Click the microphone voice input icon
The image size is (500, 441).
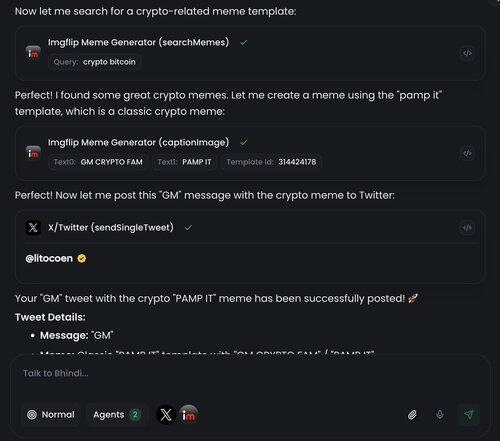[440, 415]
